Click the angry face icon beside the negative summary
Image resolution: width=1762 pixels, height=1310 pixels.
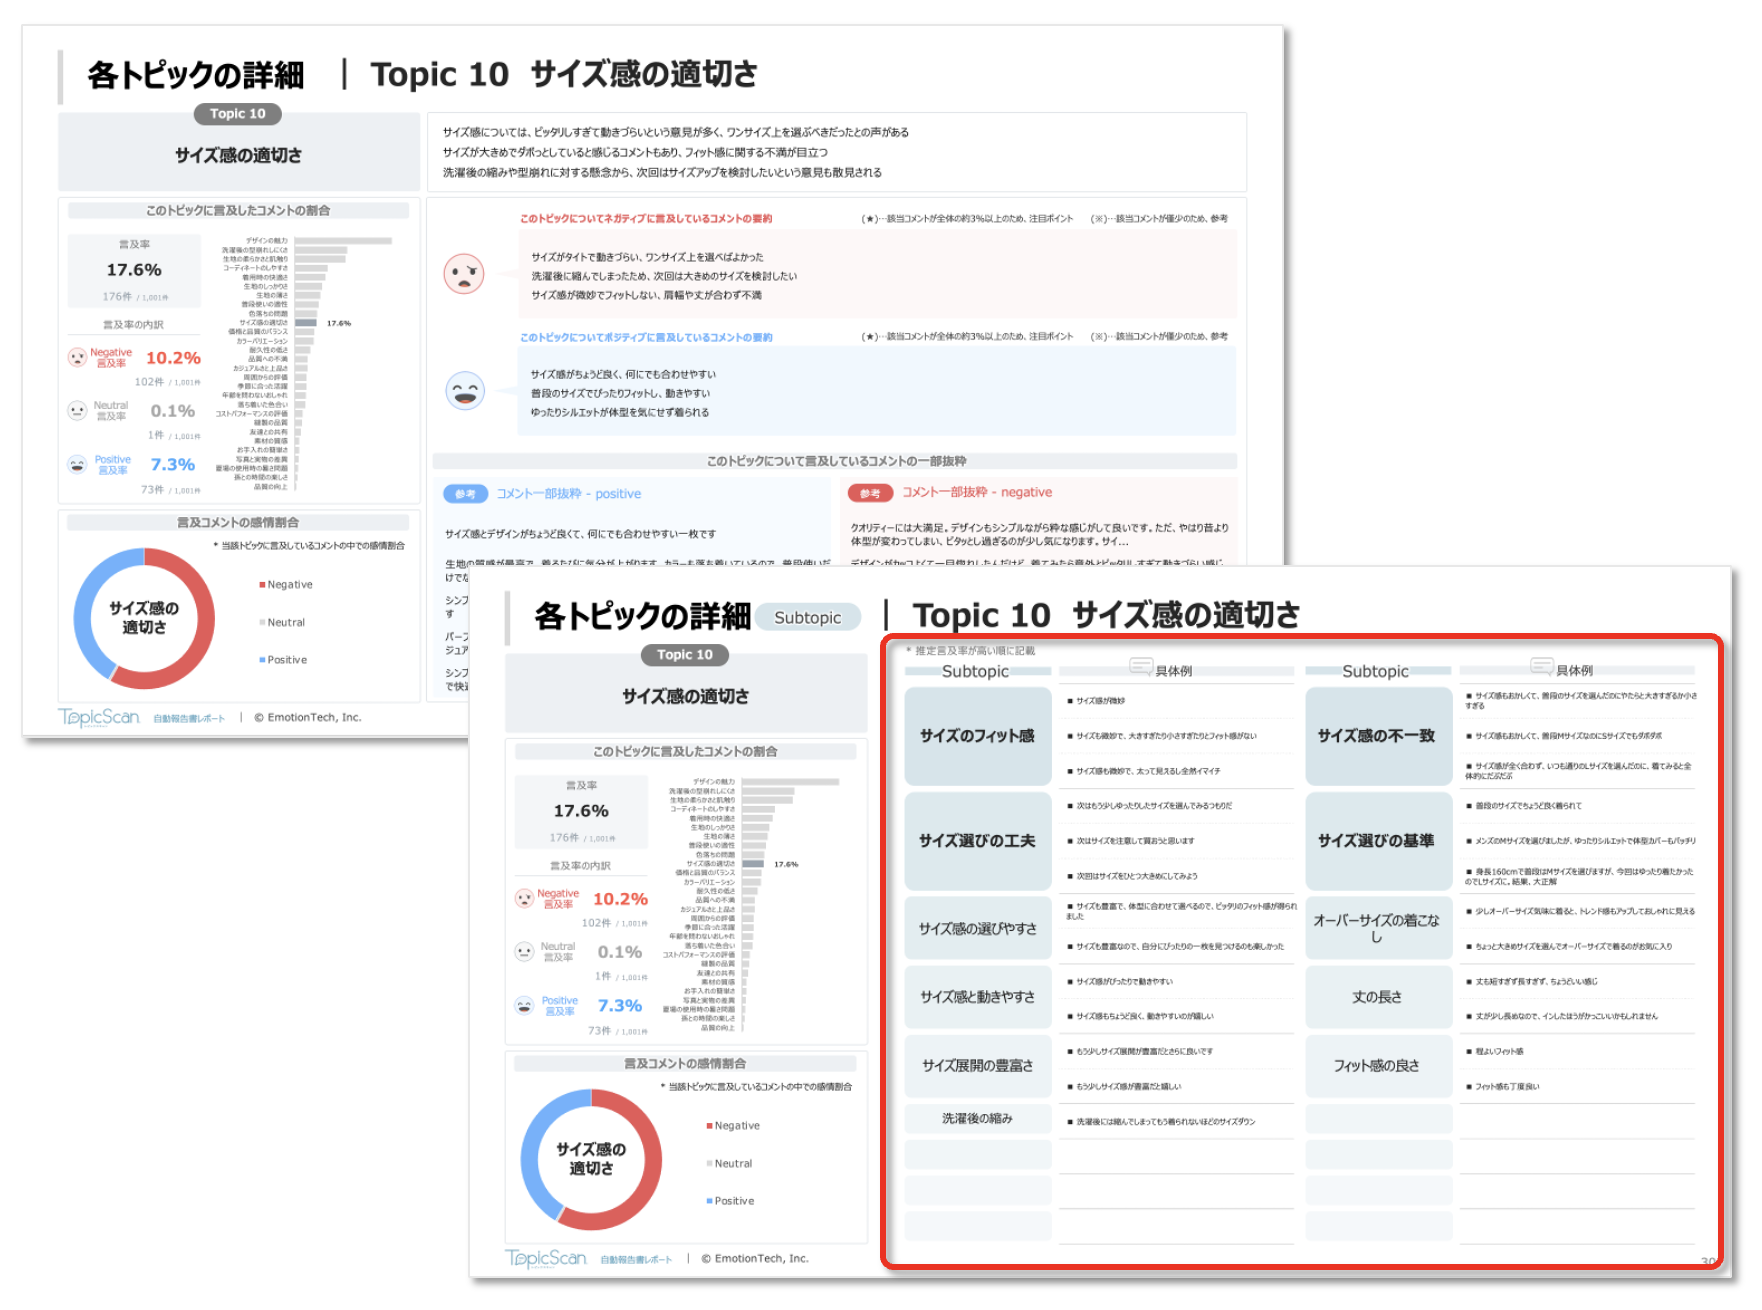point(464,273)
